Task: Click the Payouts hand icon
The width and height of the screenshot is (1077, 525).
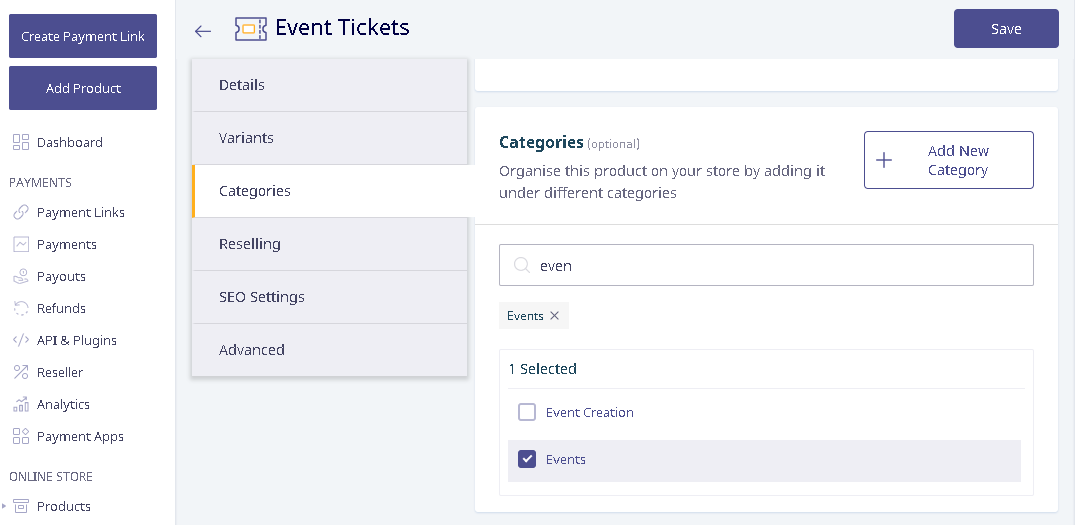Action: tap(21, 276)
